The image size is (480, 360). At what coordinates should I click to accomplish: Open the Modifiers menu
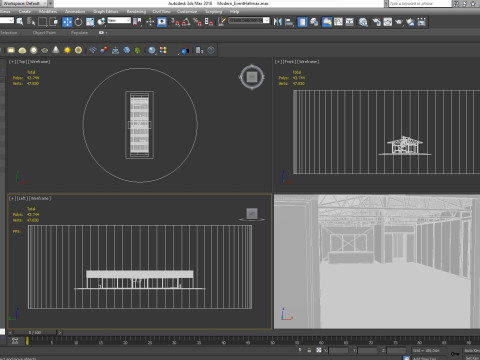click(48, 11)
